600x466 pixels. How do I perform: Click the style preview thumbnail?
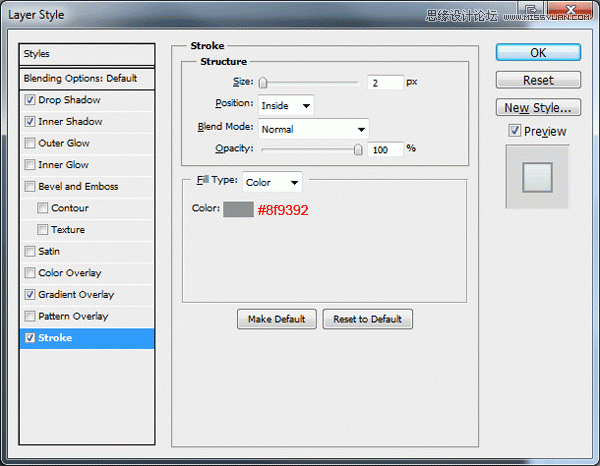(x=537, y=177)
